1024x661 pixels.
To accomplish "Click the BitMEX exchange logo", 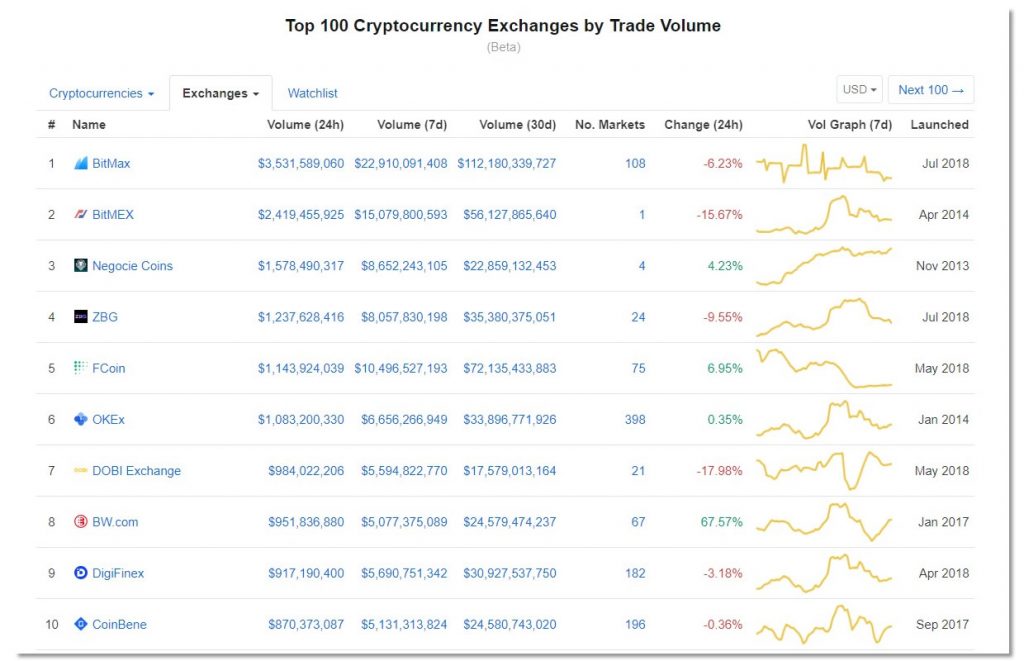I will pyautogui.click(x=84, y=214).
